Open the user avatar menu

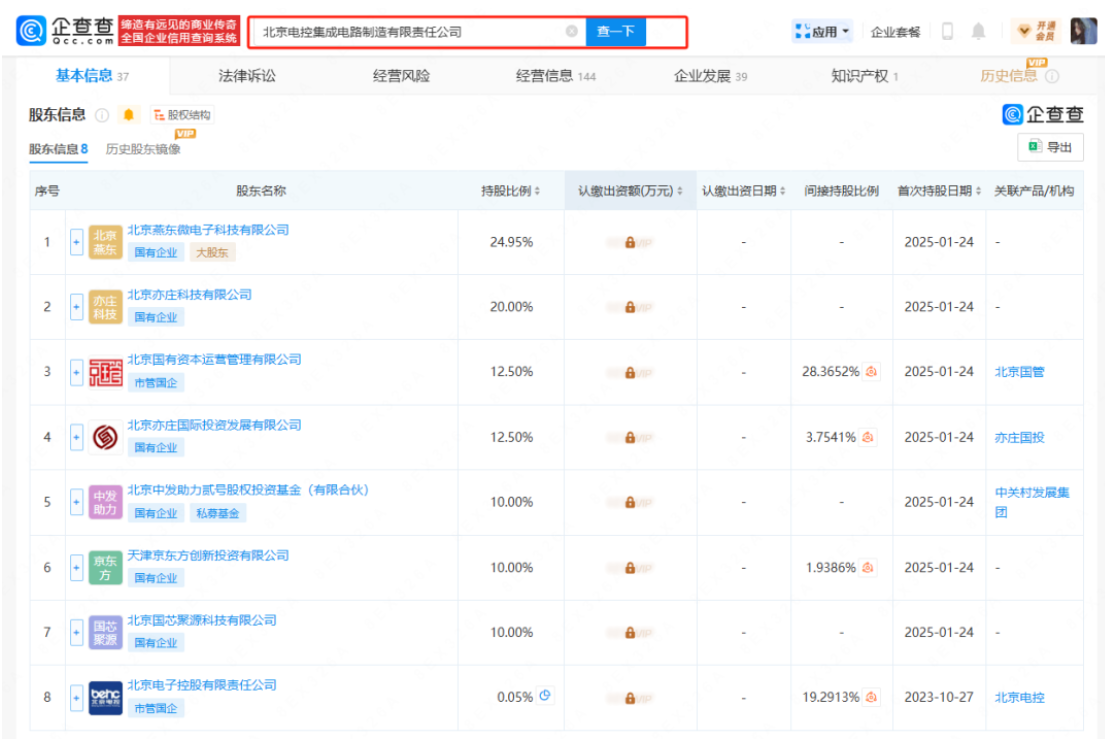[1083, 31]
